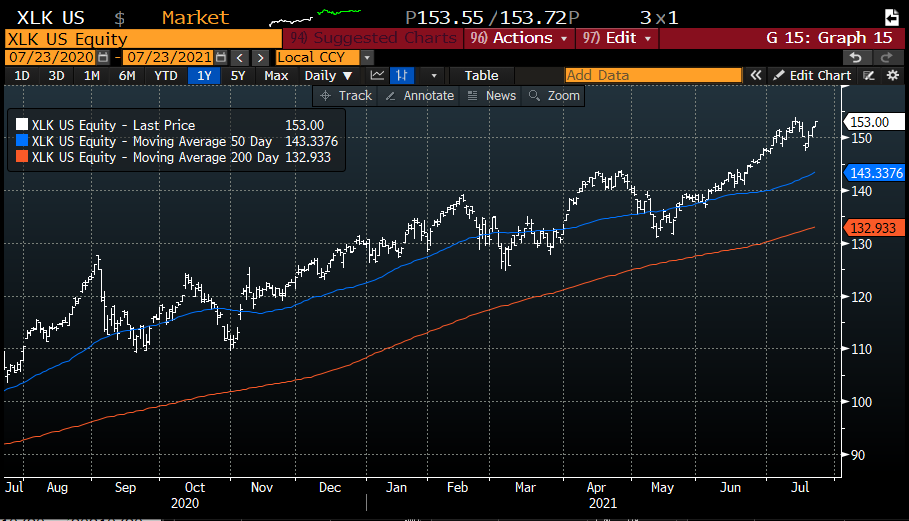Screen dimensions: 909x521
Task: Open the end date calendar picker
Action: tap(221, 57)
